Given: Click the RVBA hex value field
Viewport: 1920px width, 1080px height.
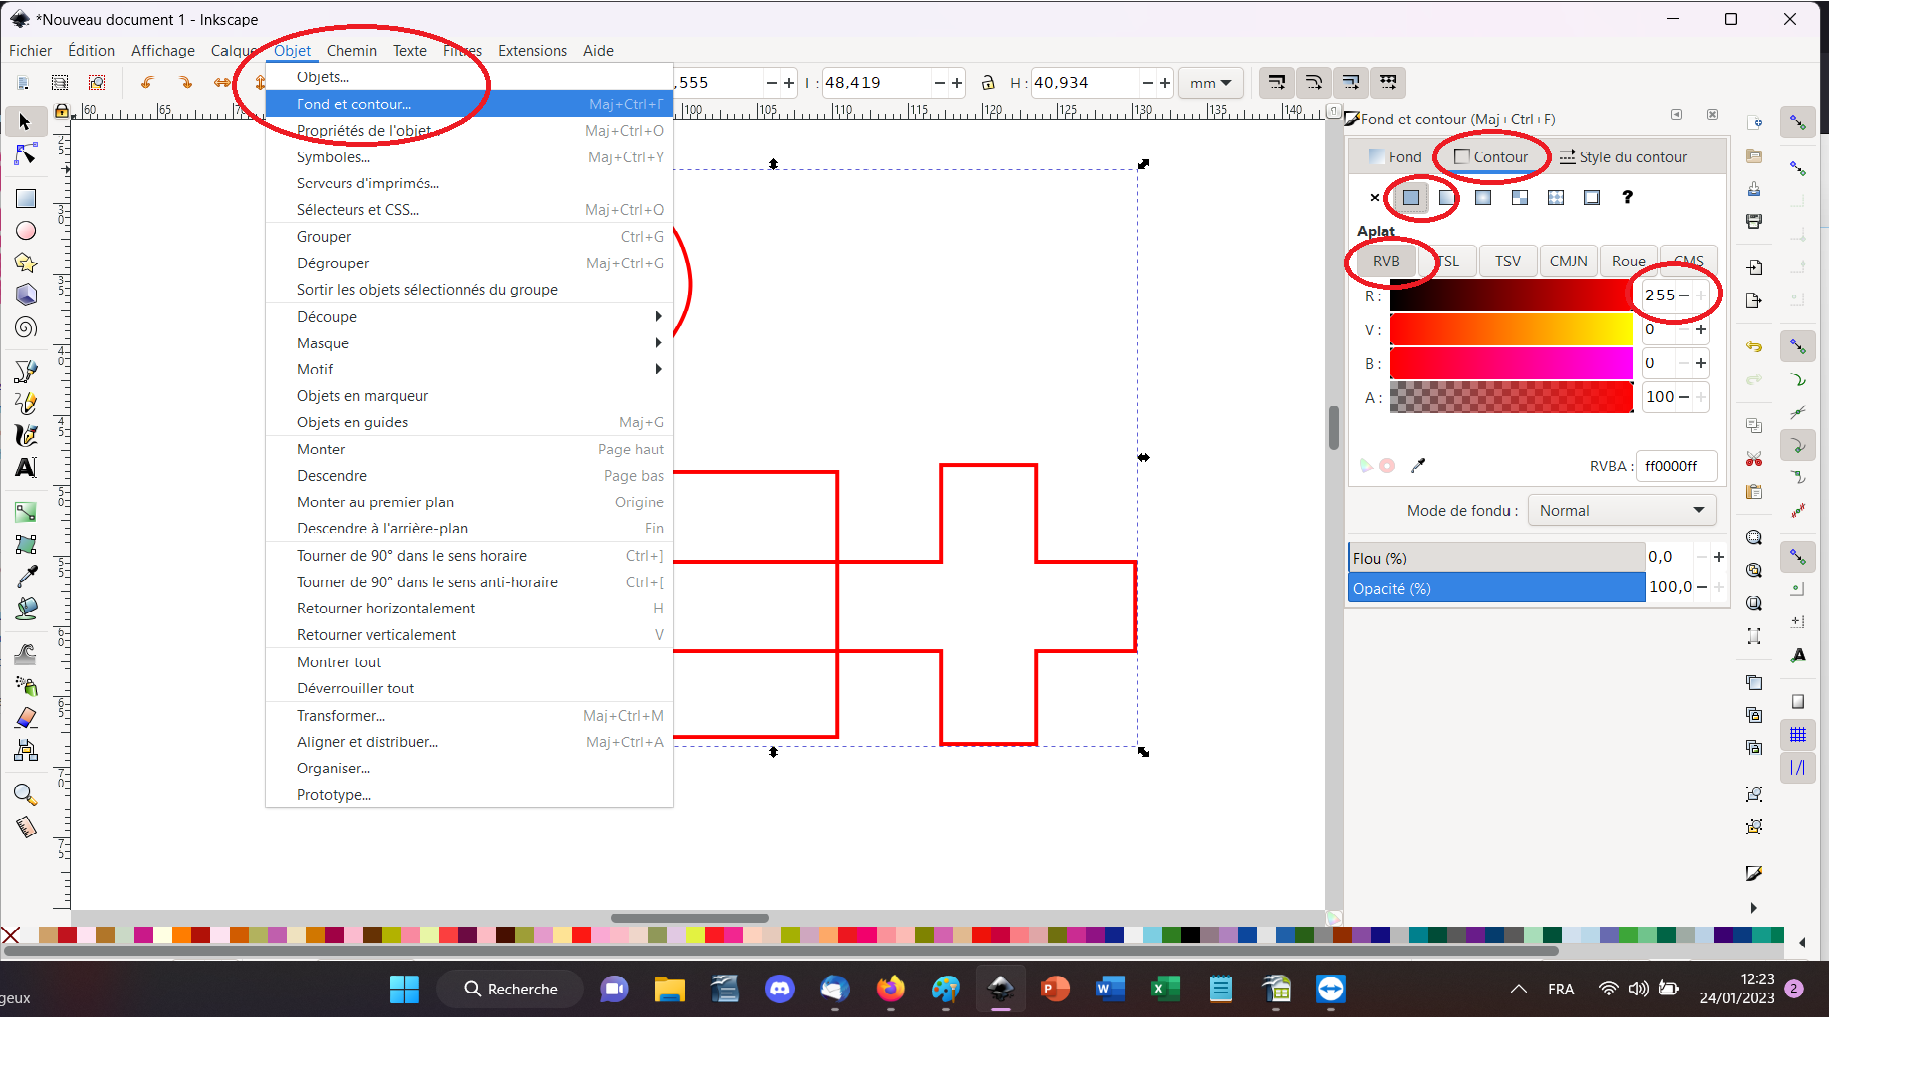Looking at the screenshot, I should tap(1676, 466).
